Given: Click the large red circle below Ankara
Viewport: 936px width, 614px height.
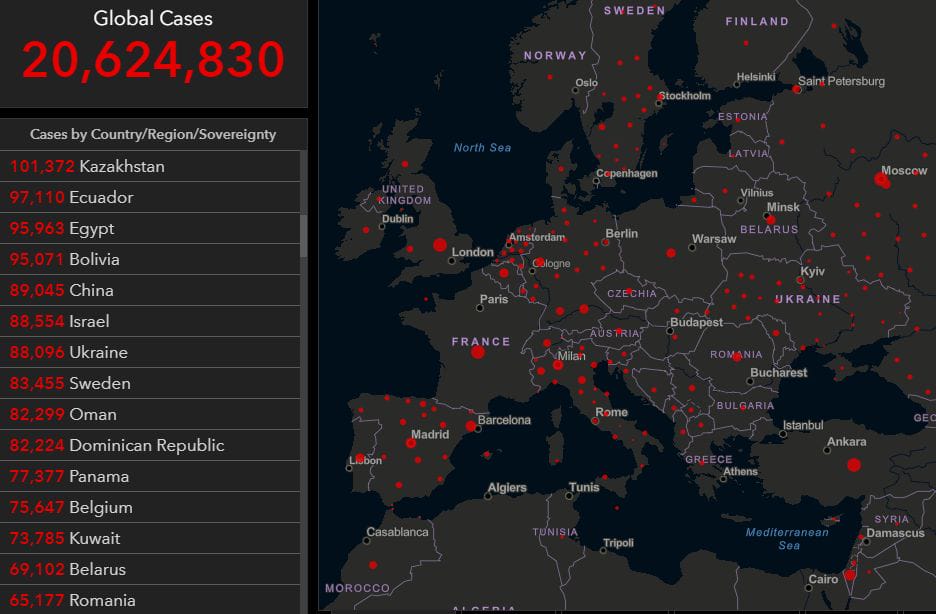Looking at the screenshot, I should (x=853, y=464).
